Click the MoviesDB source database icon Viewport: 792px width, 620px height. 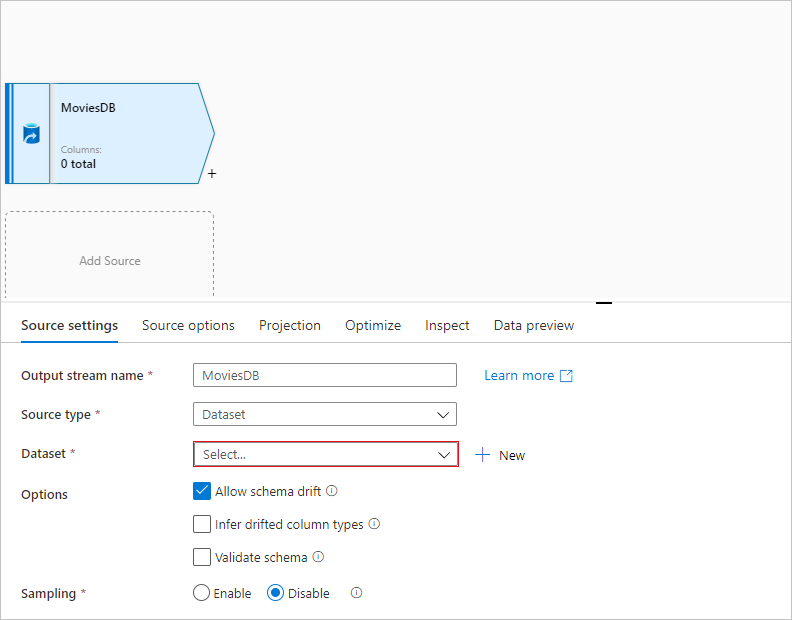31,134
